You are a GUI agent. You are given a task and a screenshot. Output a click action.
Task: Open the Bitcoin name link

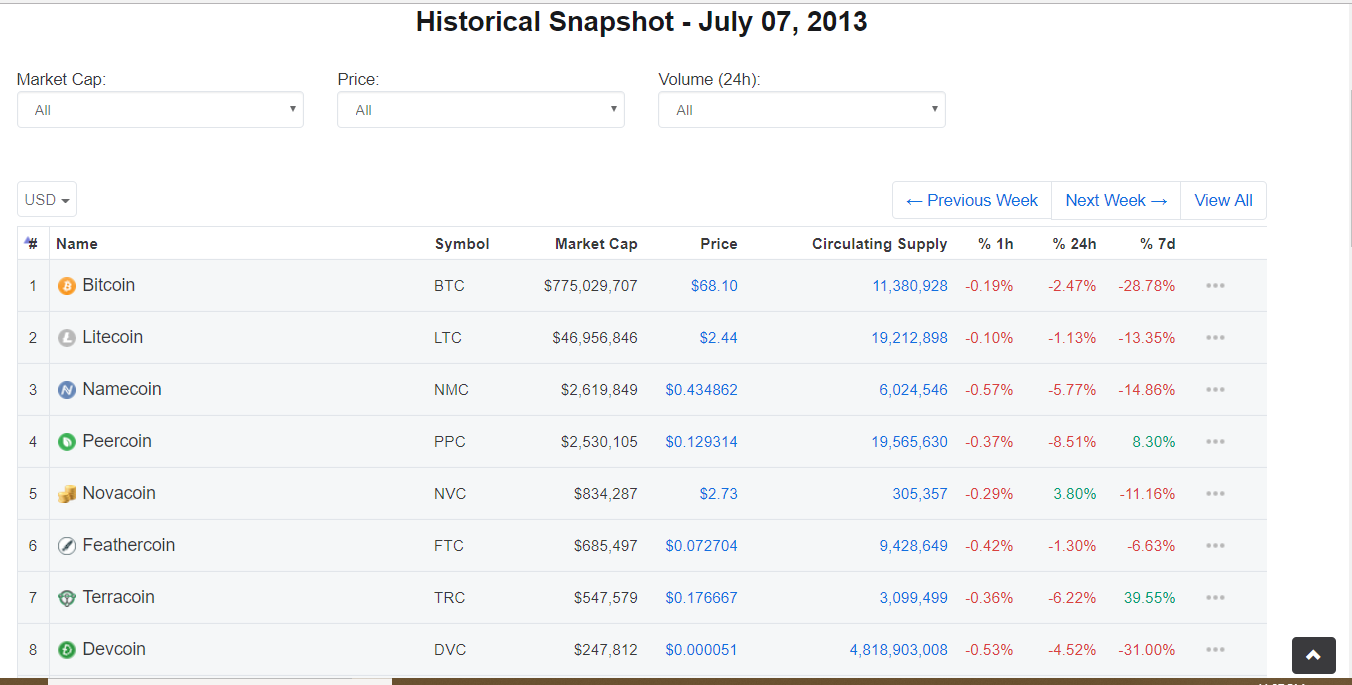coord(108,285)
